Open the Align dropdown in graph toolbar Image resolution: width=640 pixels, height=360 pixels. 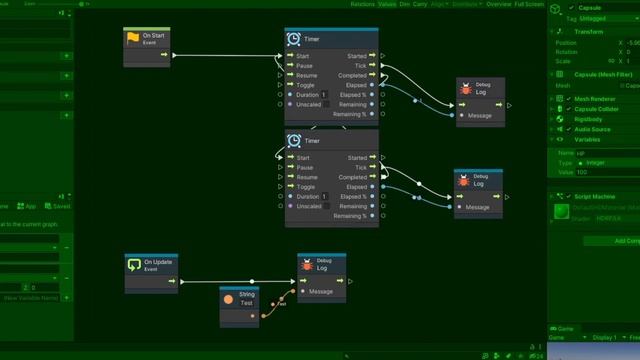pyautogui.click(x=439, y=4)
